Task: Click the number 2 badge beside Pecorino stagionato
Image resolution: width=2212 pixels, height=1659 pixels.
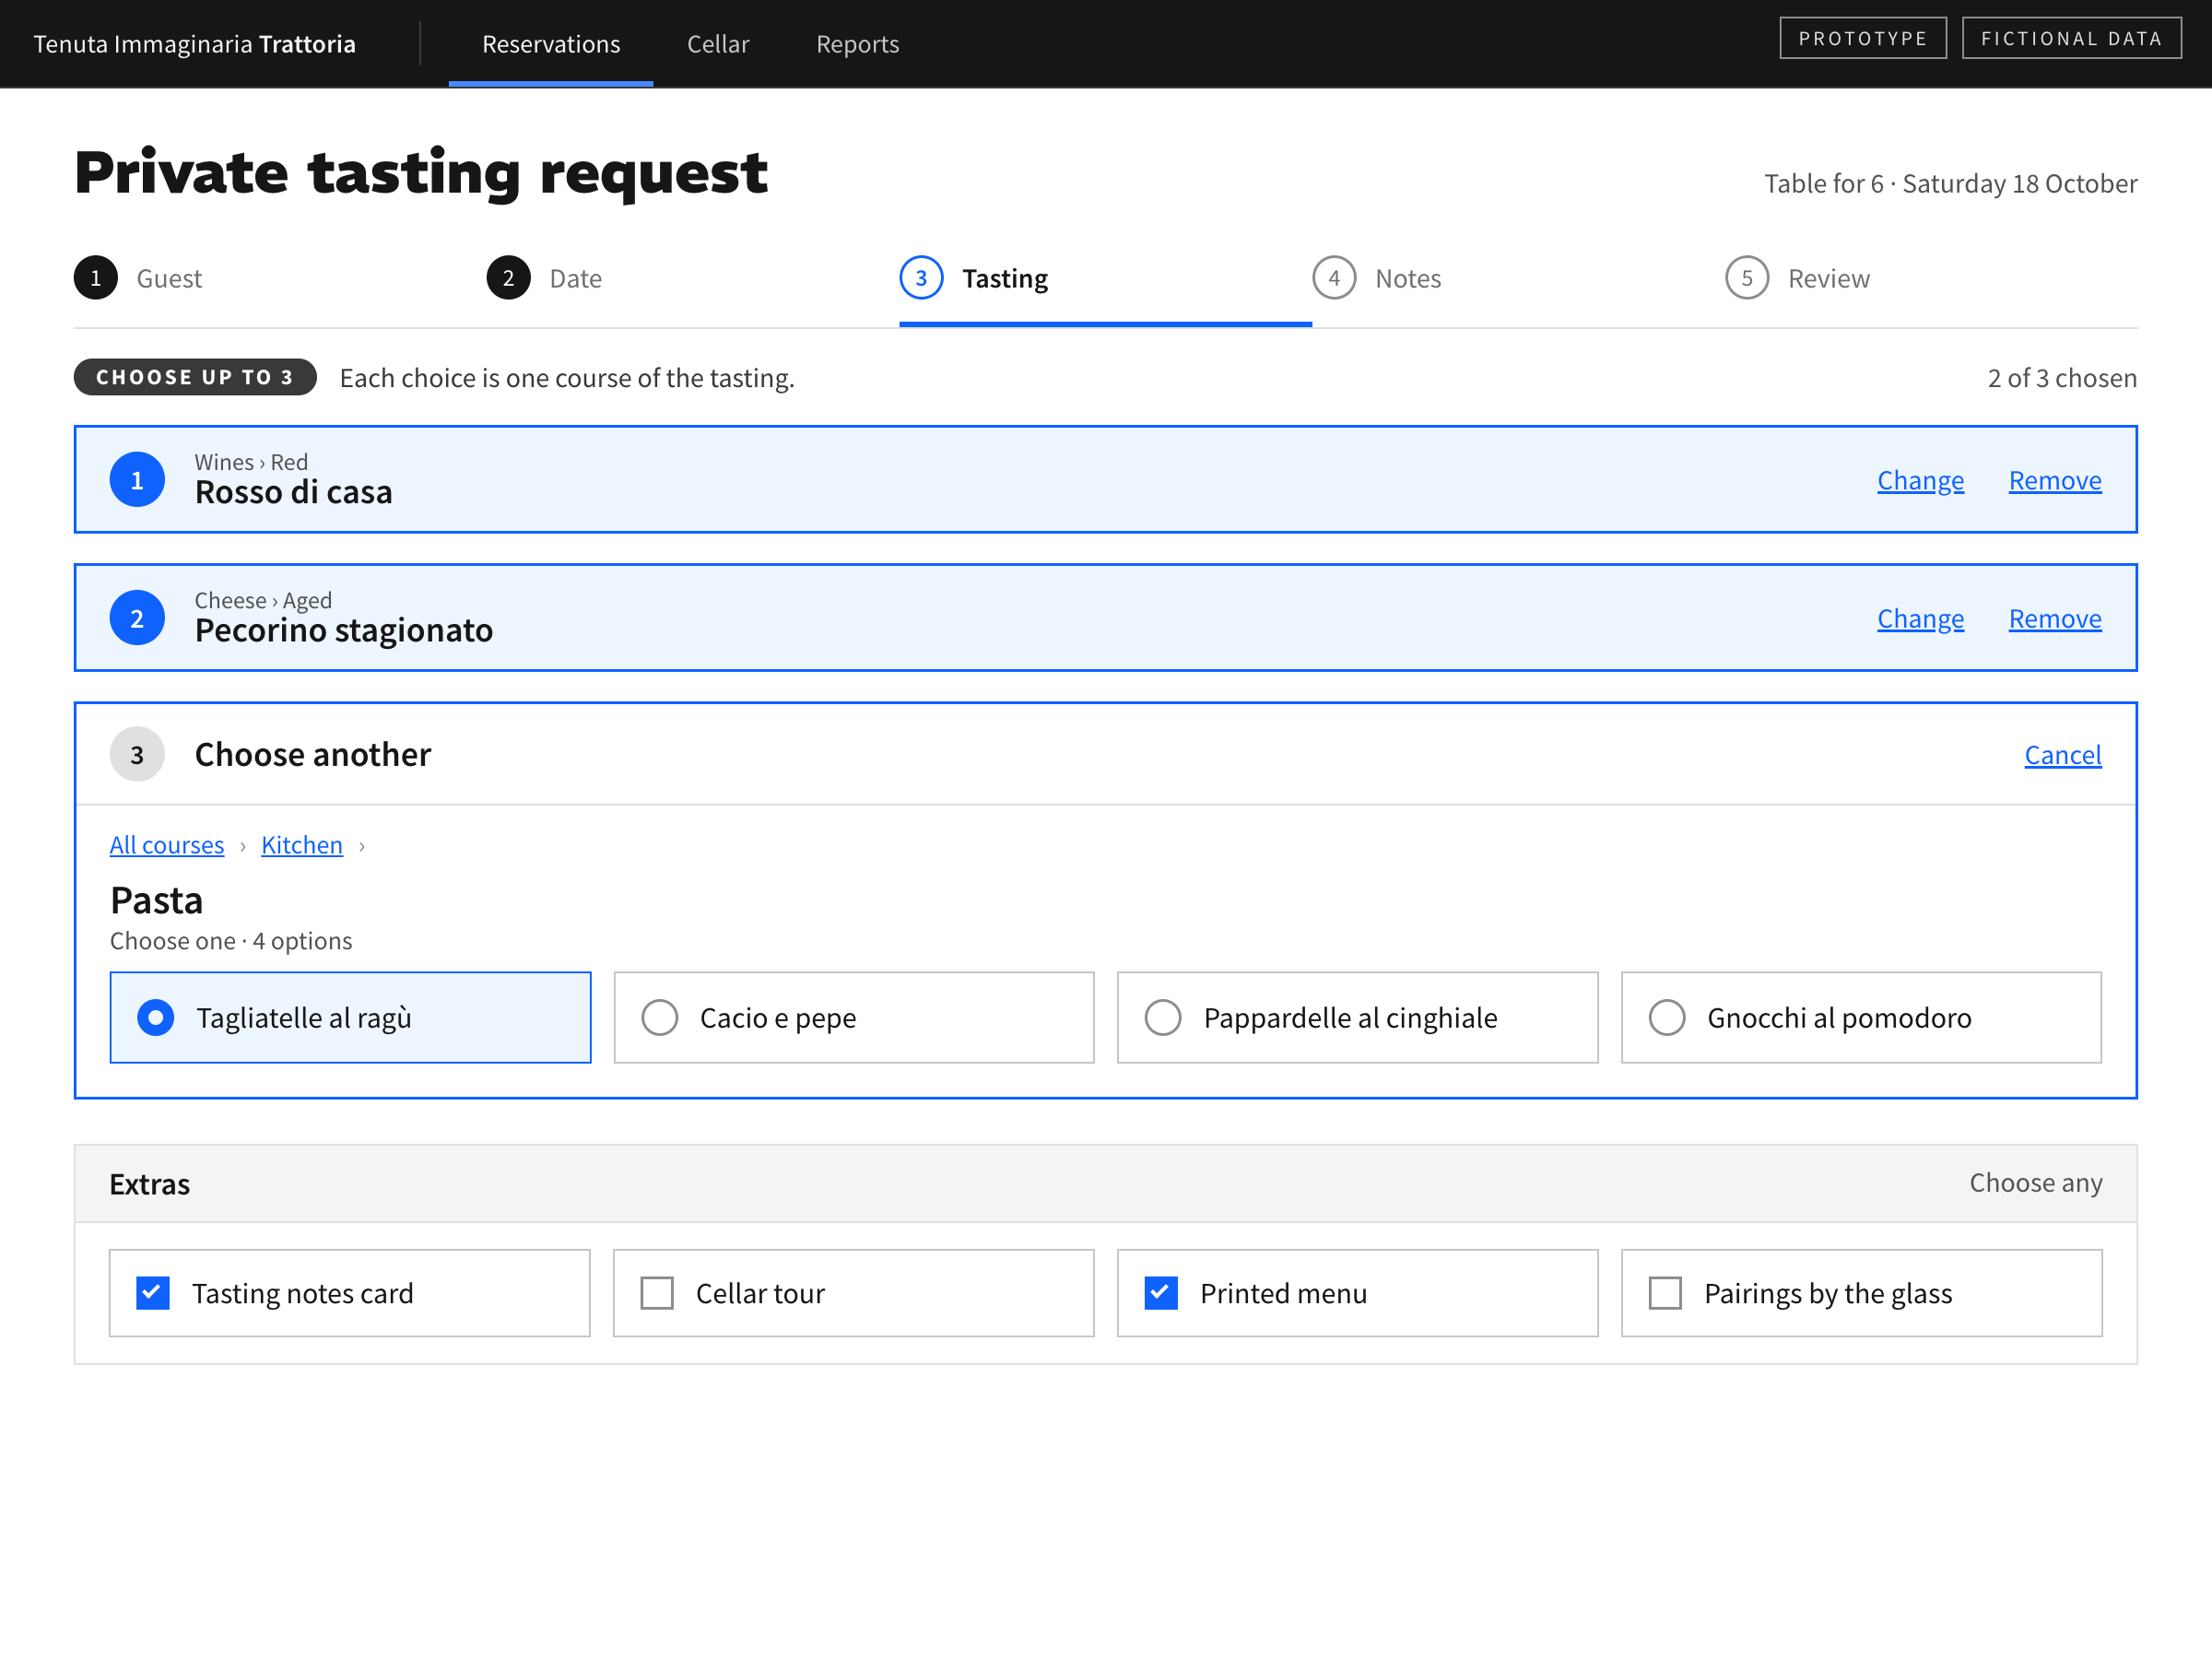Action: click(137, 618)
